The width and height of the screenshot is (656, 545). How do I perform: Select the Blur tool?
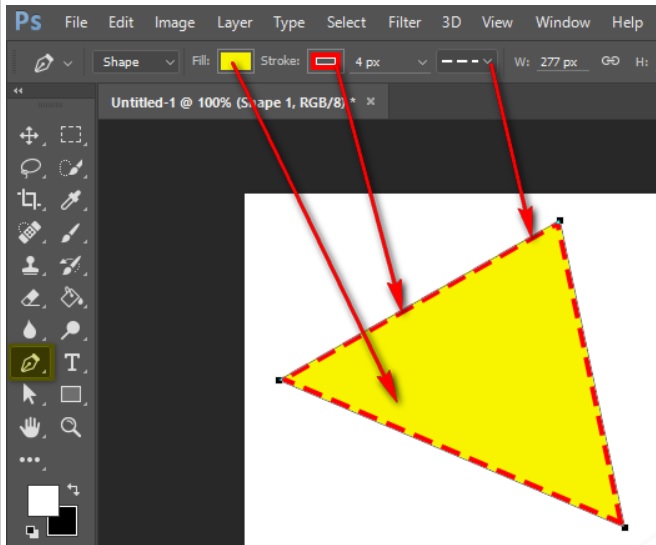pos(30,330)
